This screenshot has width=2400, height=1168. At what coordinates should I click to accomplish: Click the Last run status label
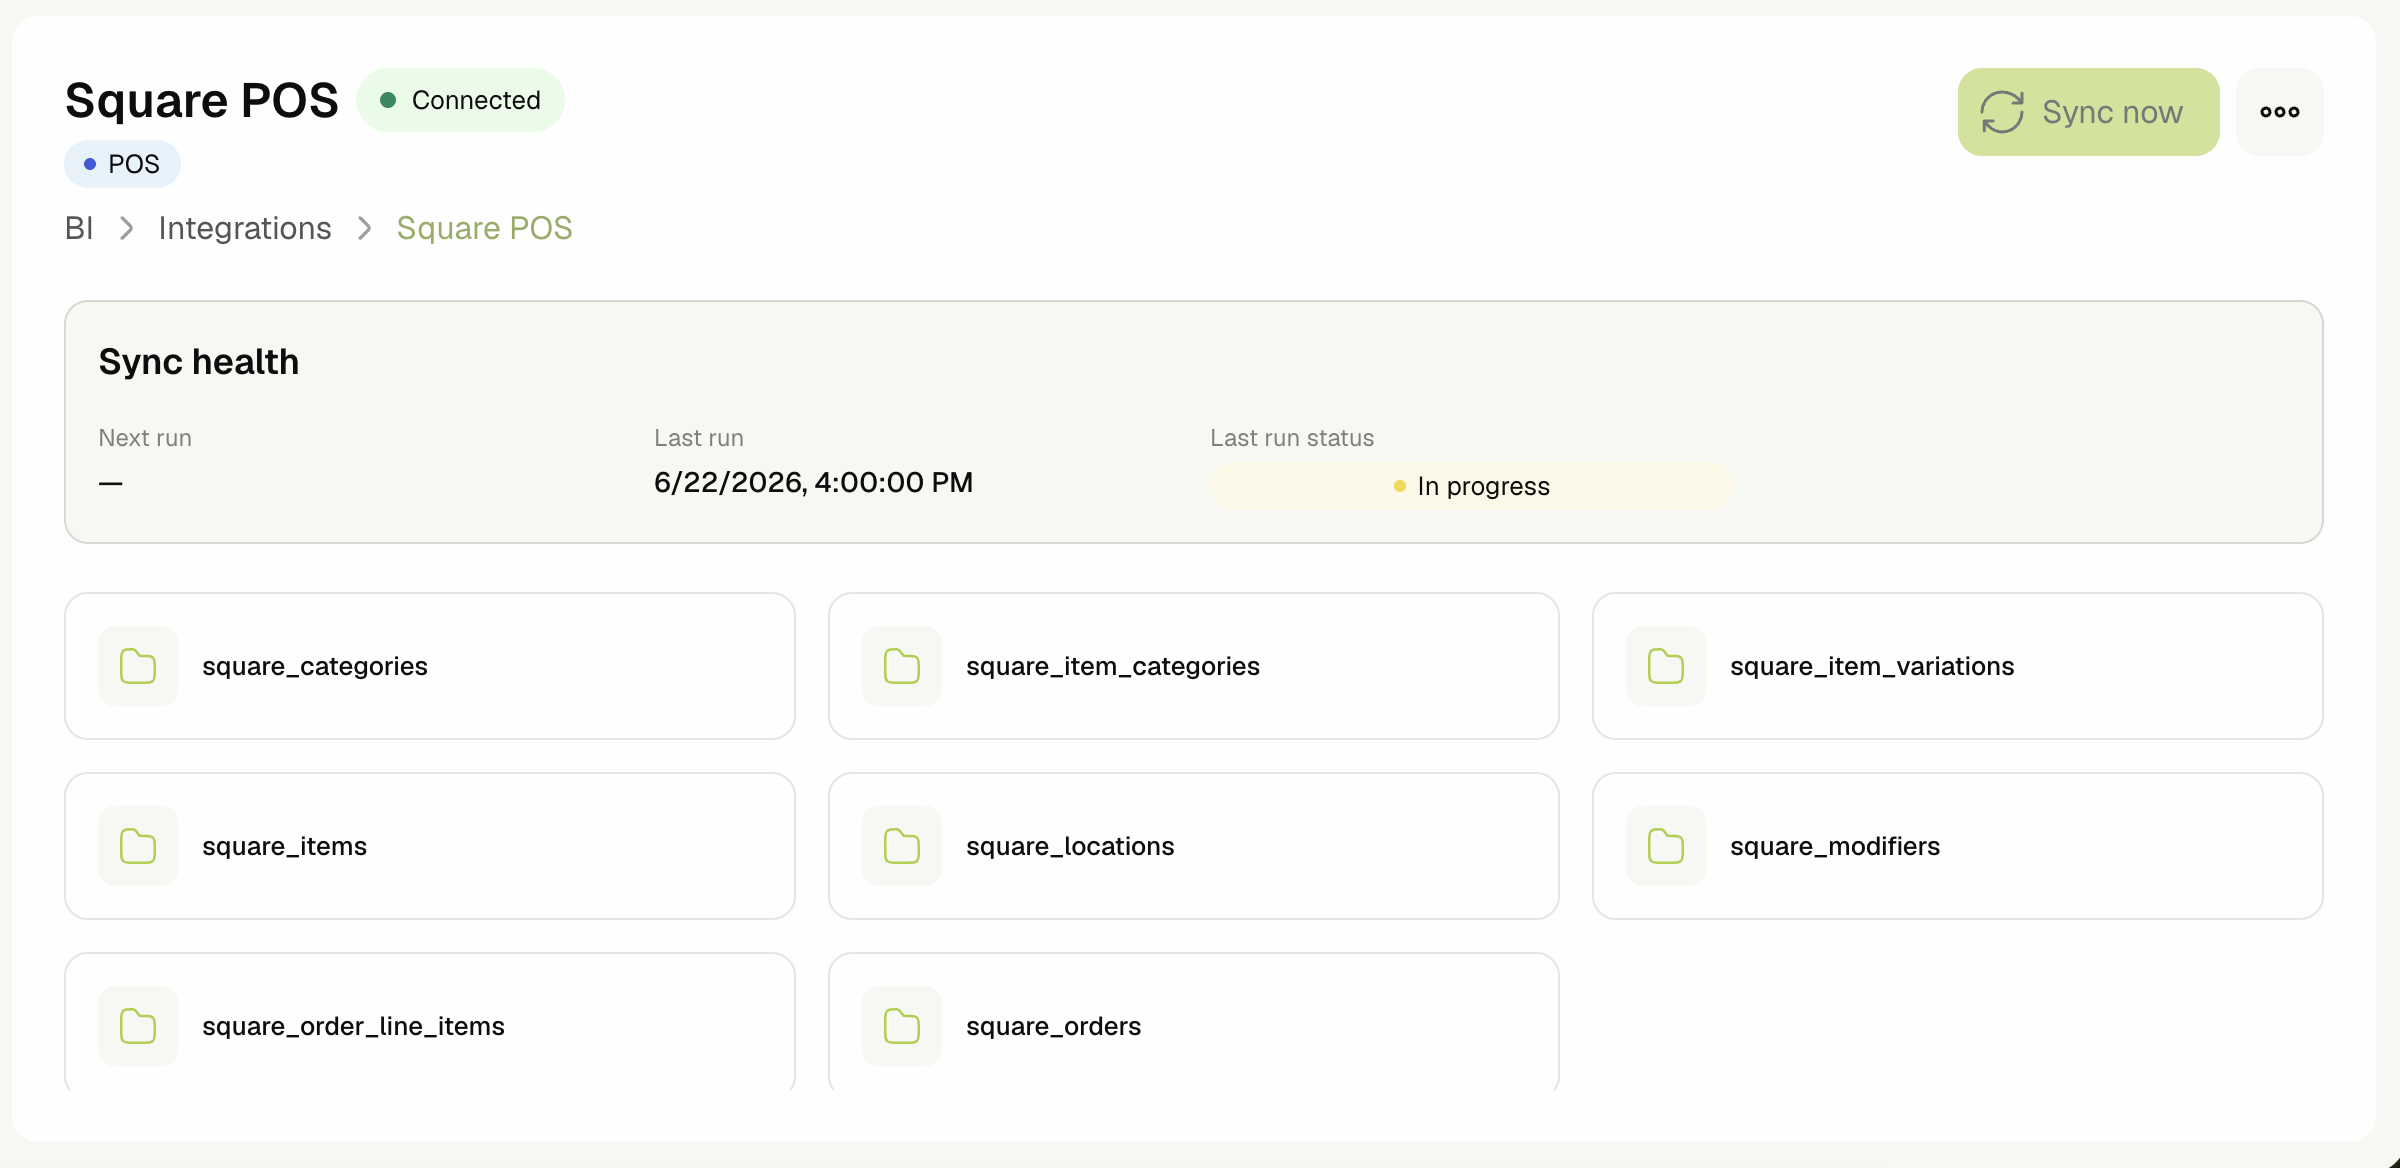pos(1292,438)
